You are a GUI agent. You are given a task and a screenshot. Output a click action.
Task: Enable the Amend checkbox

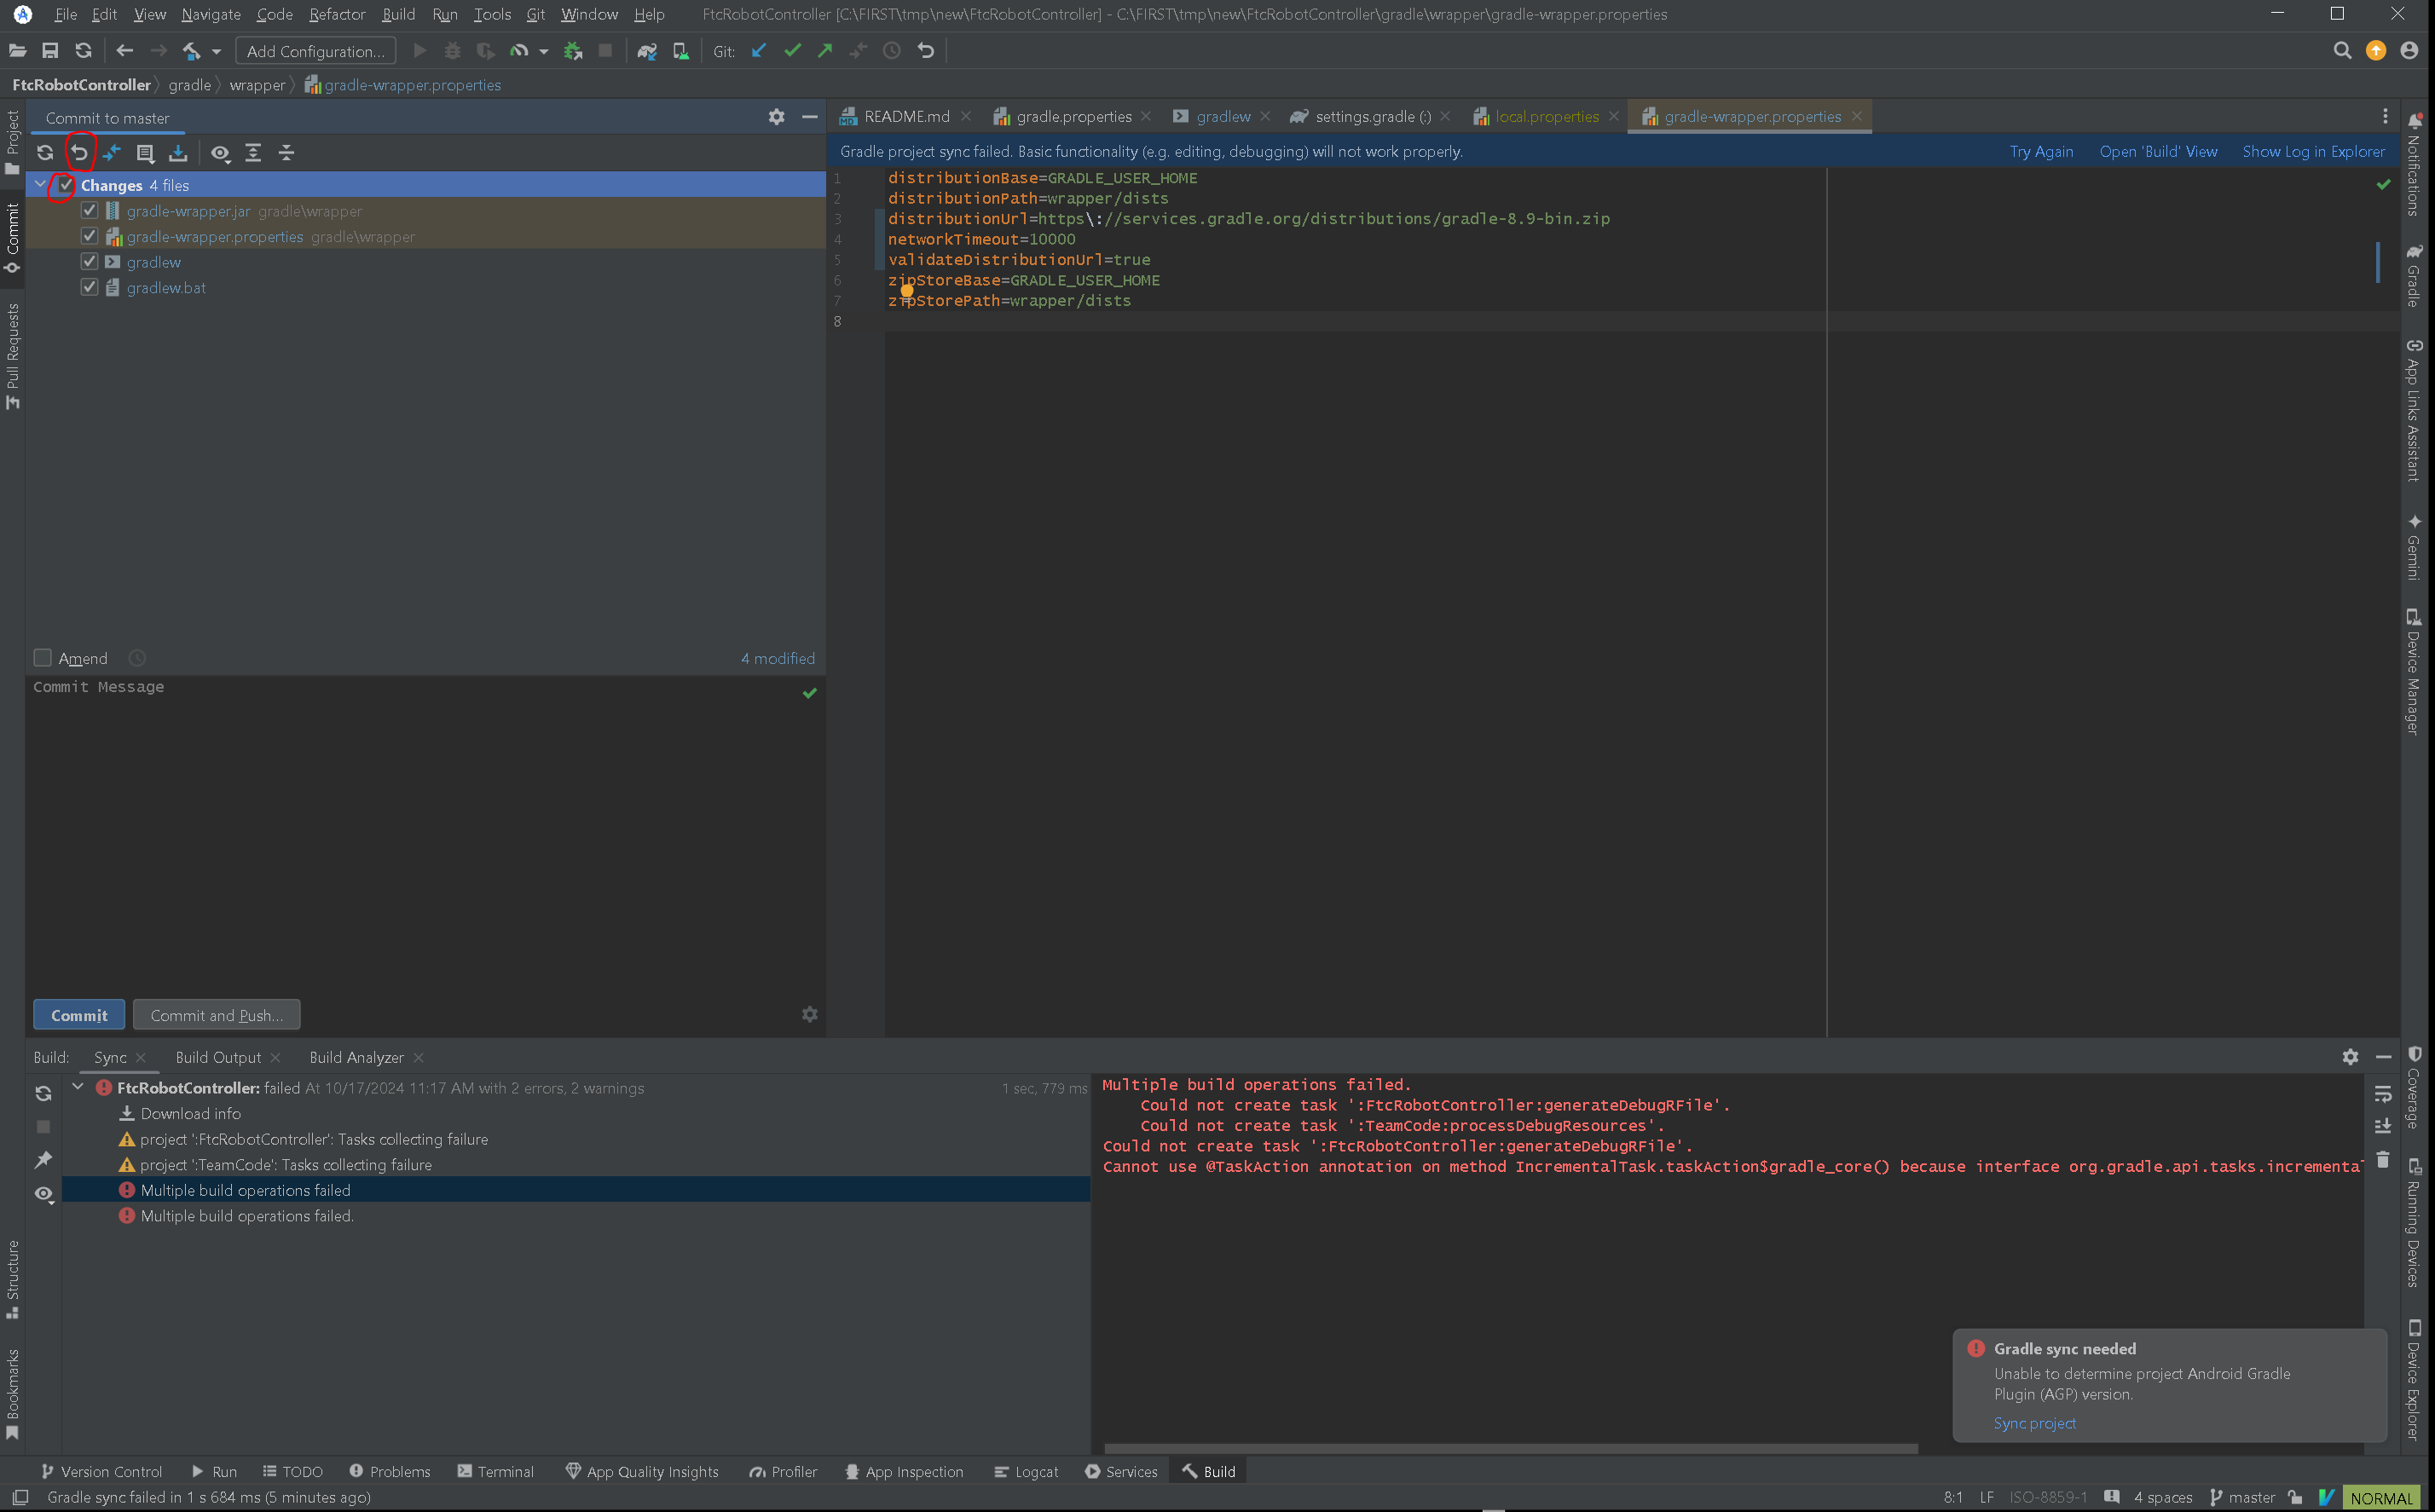point(42,657)
